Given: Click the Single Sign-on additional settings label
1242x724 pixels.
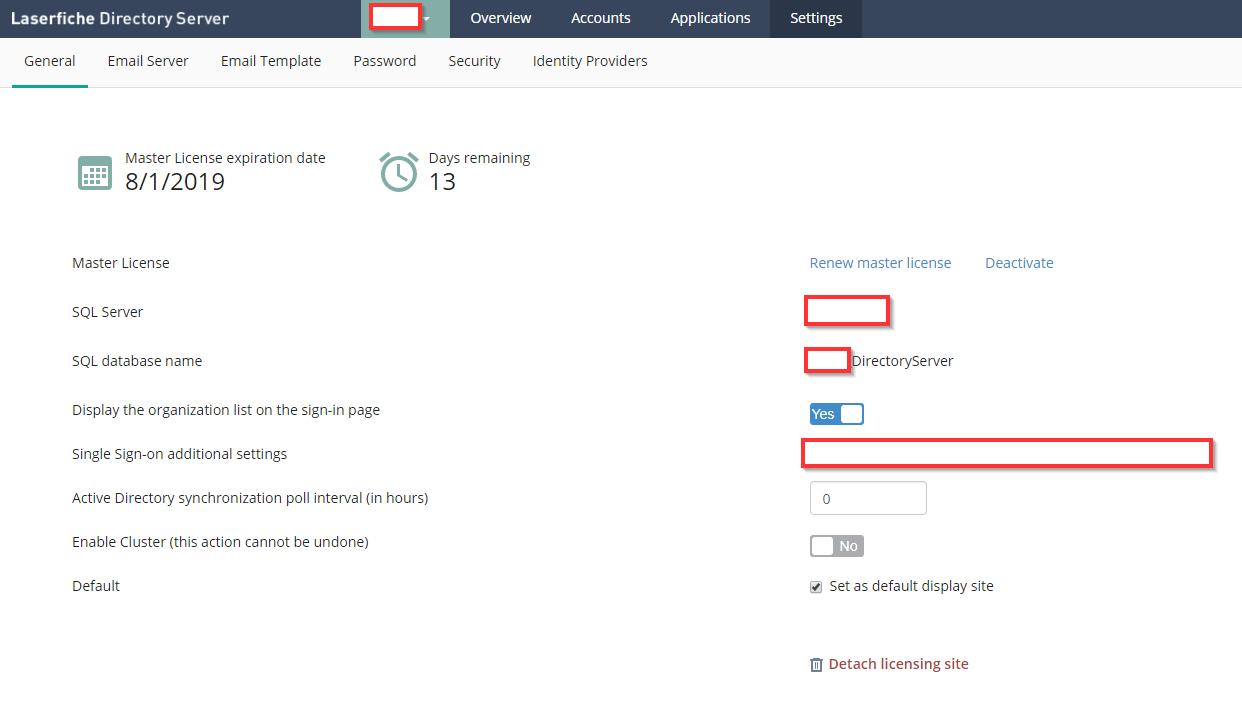Looking at the screenshot, I should (x=180, y=454).
